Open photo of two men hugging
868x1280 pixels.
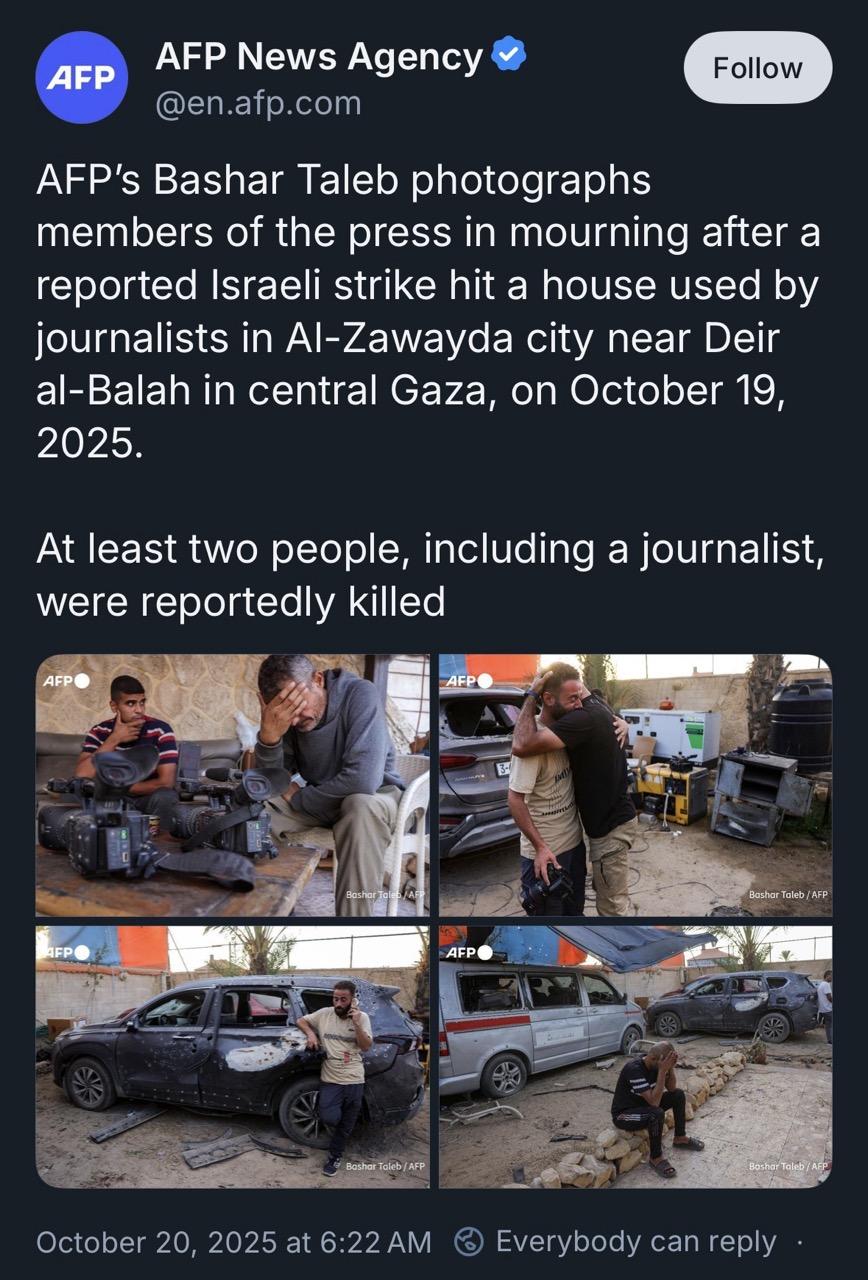pyautogui.click(x=636, y=786)
